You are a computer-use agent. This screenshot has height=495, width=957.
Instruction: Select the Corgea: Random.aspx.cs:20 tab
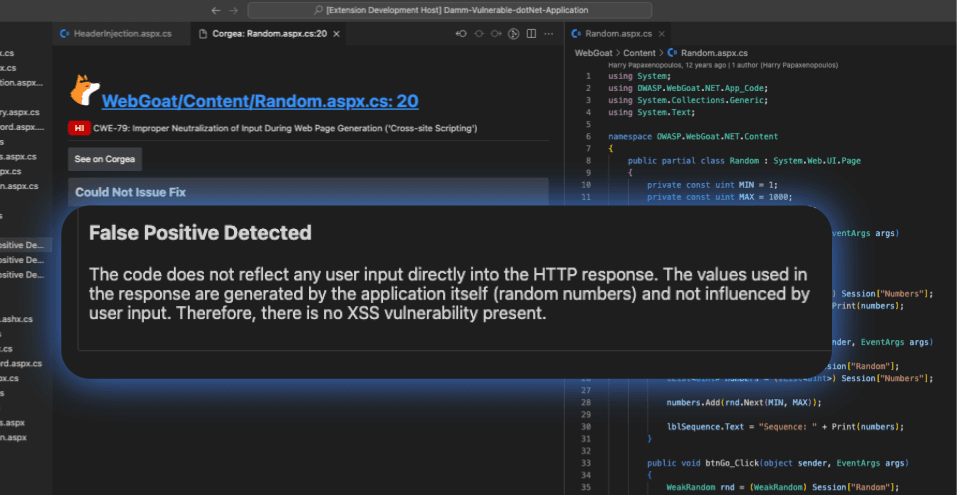(262, 33)
